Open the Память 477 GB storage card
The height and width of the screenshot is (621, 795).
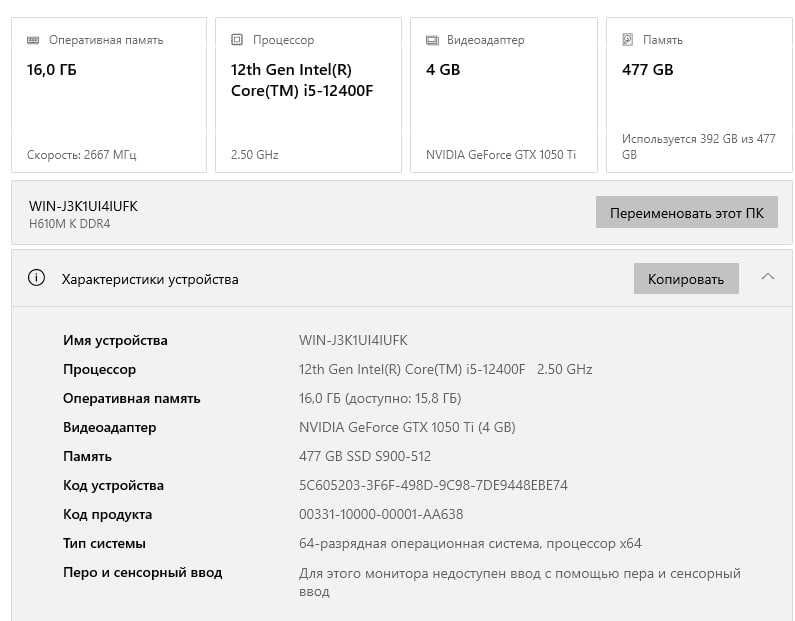coord(699,95)
